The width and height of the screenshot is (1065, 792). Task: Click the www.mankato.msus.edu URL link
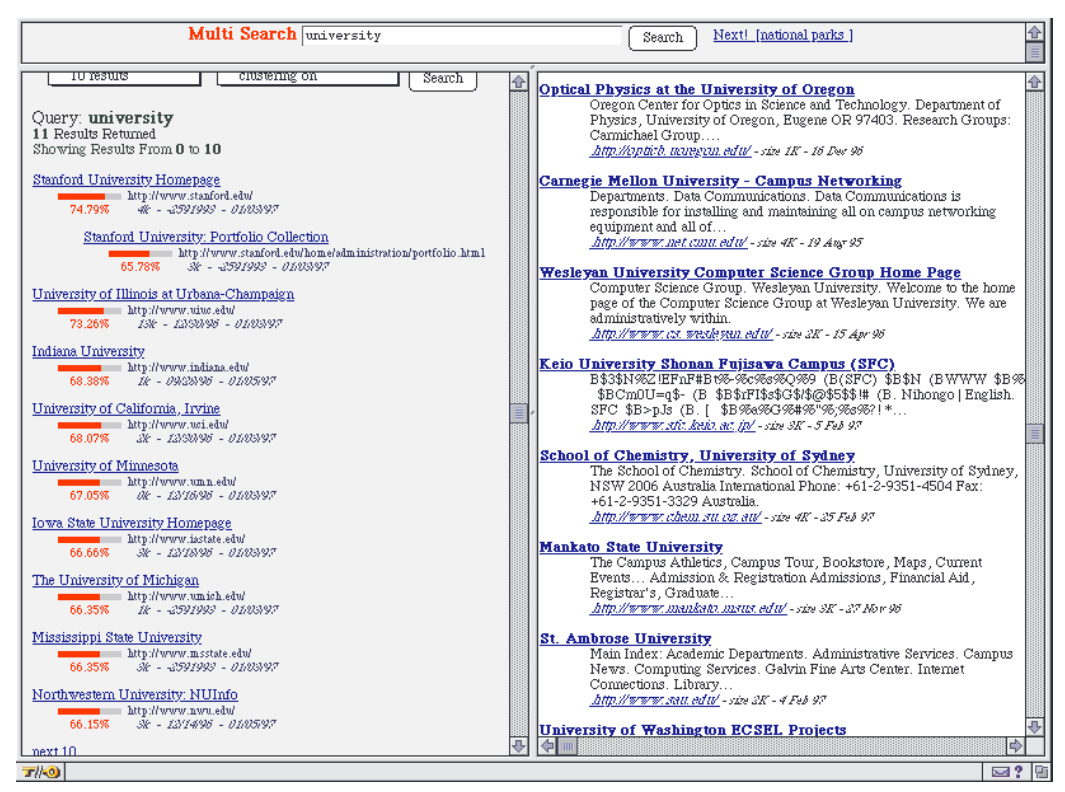pos(688,608)
